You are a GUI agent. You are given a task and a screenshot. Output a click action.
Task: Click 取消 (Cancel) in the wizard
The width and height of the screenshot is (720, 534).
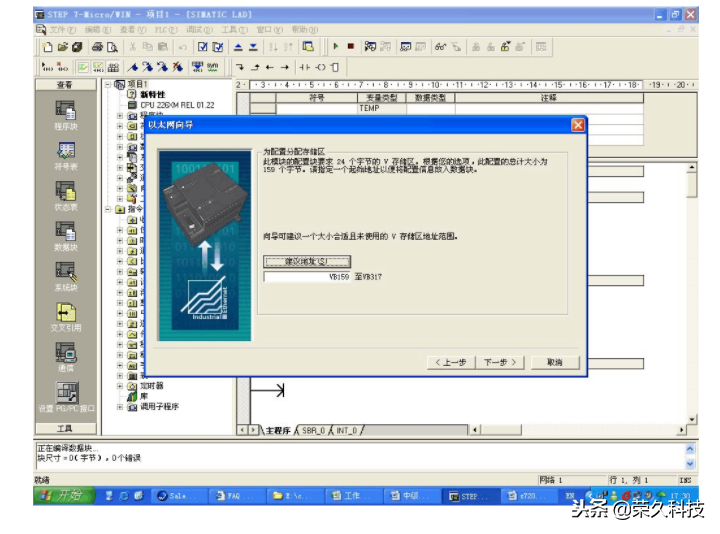coord(554,362)
